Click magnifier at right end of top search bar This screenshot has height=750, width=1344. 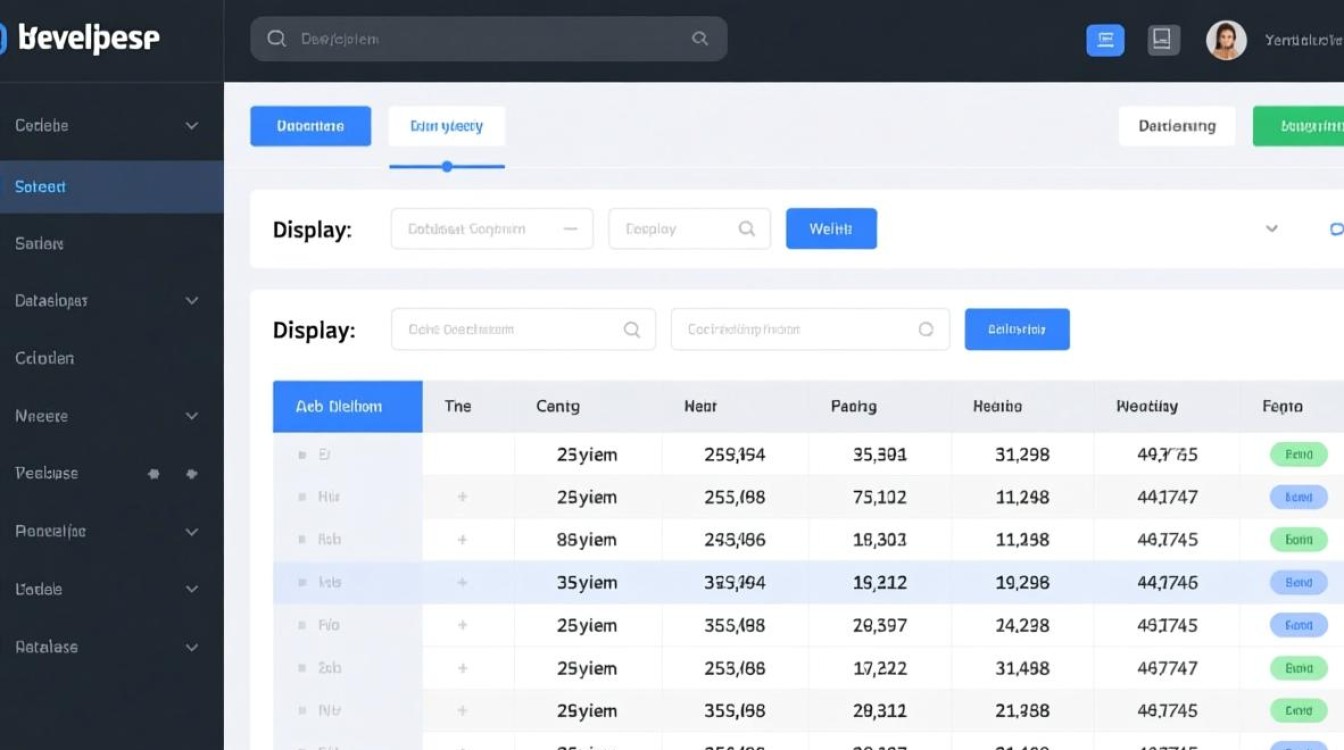(x=700, y=39)
